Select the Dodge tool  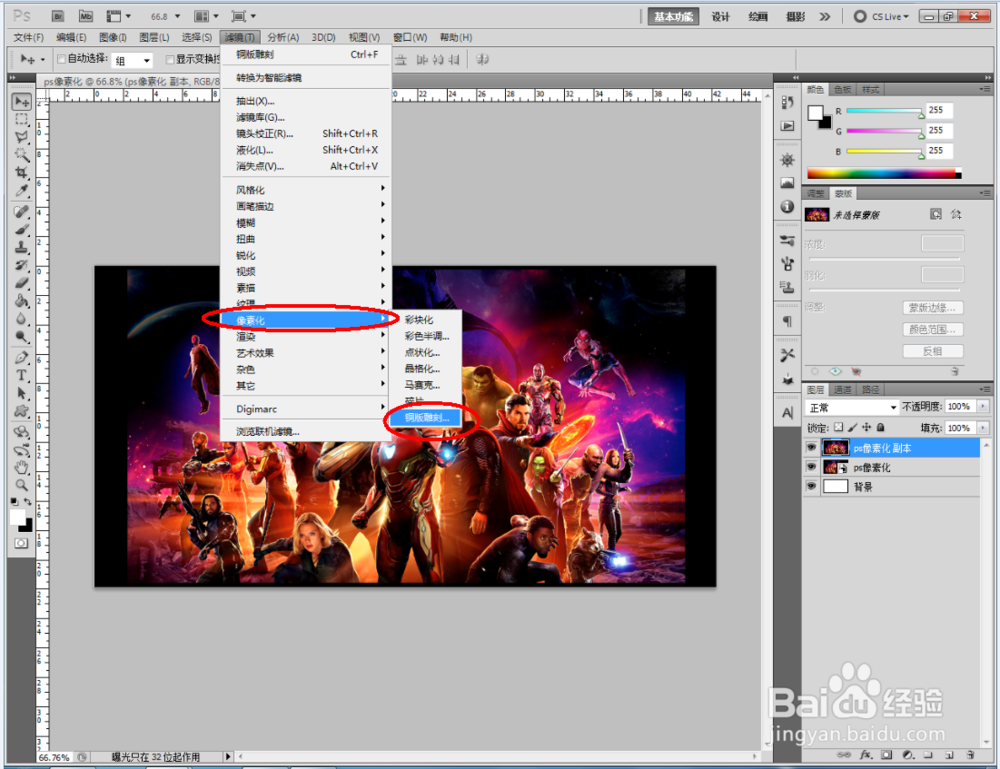pyautogui.click(x=22, y=336)
